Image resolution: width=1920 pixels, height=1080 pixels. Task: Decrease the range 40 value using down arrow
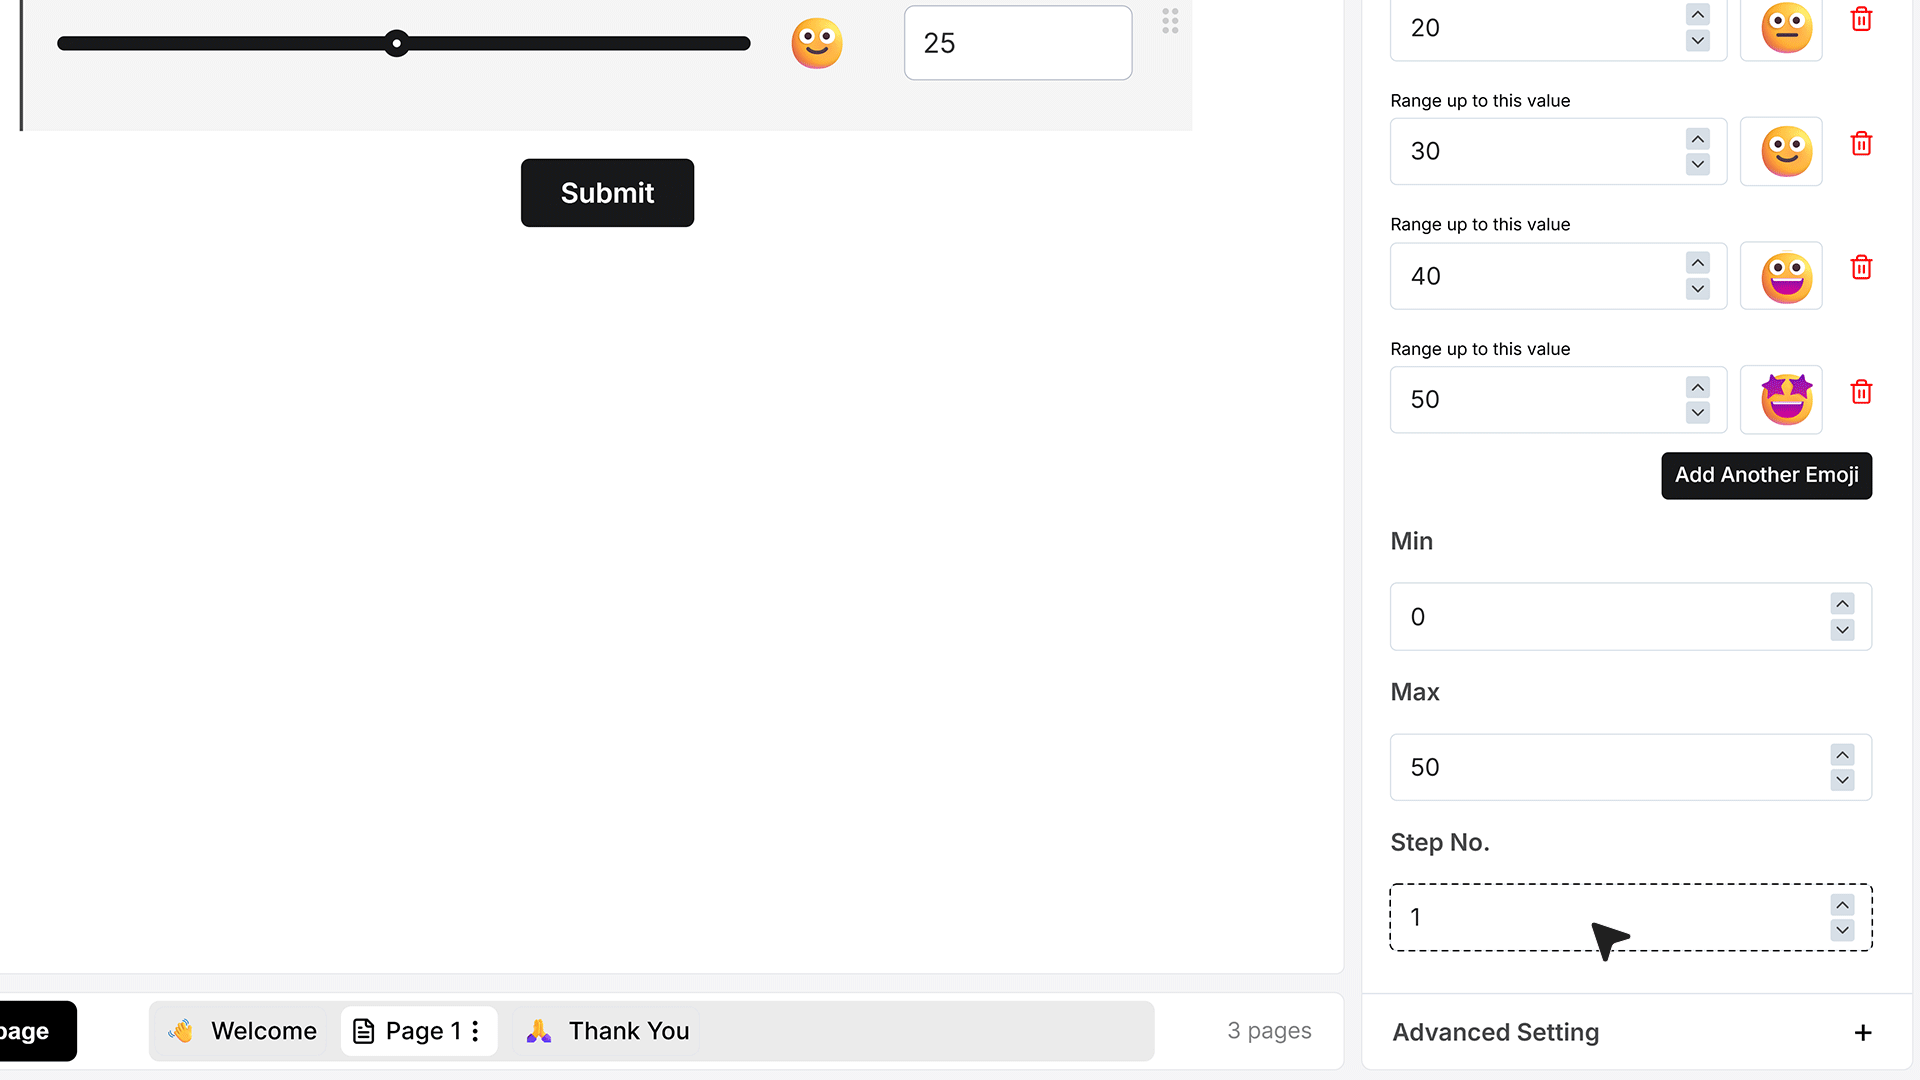point(1698,289)
